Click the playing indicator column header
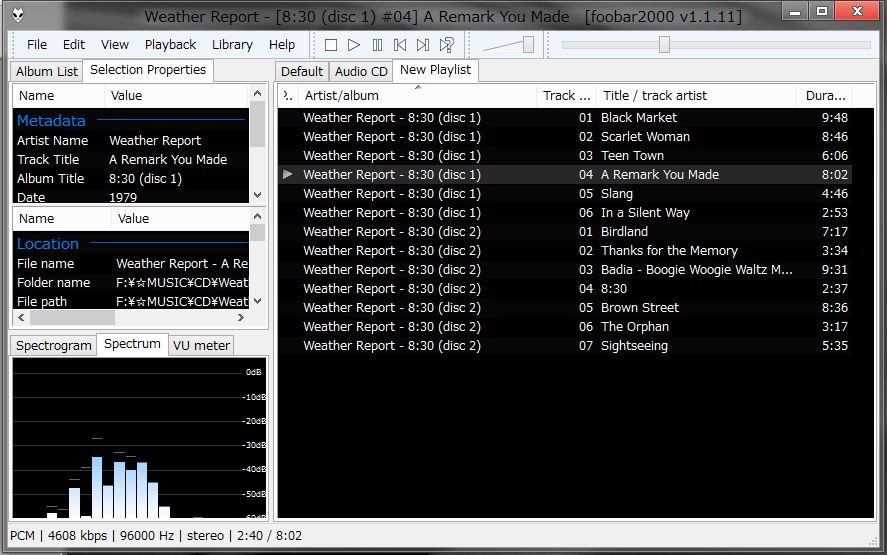The image size is (887, 555). tap(289, 96)
